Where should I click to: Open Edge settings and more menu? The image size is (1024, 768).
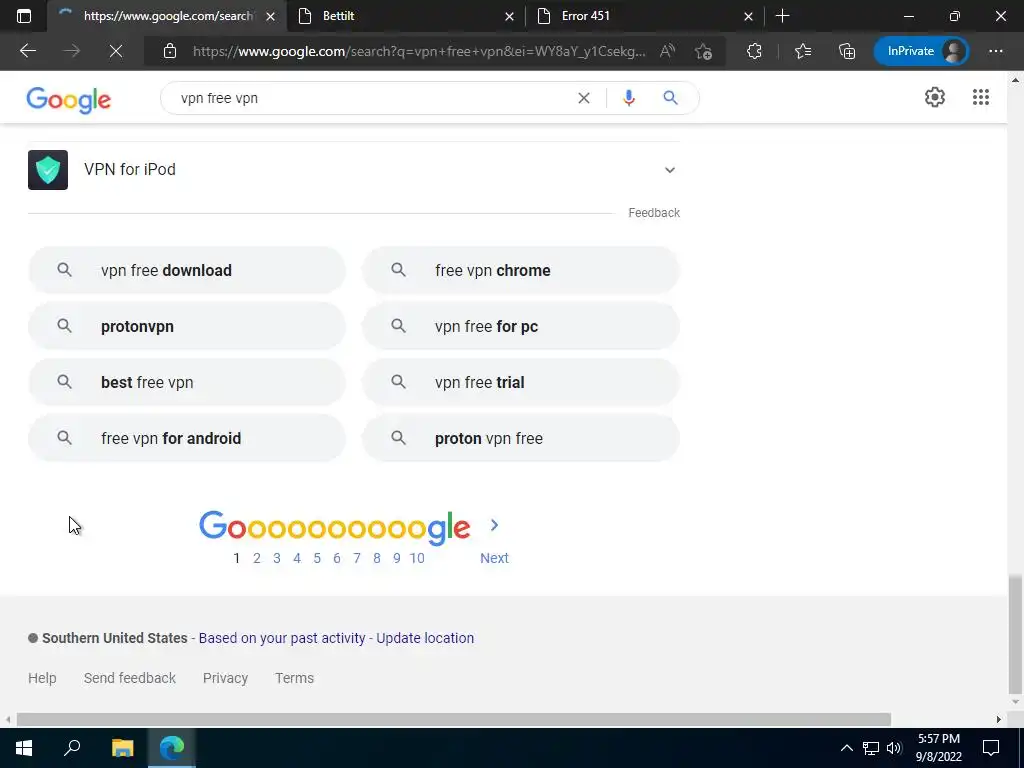pos(995,51)
